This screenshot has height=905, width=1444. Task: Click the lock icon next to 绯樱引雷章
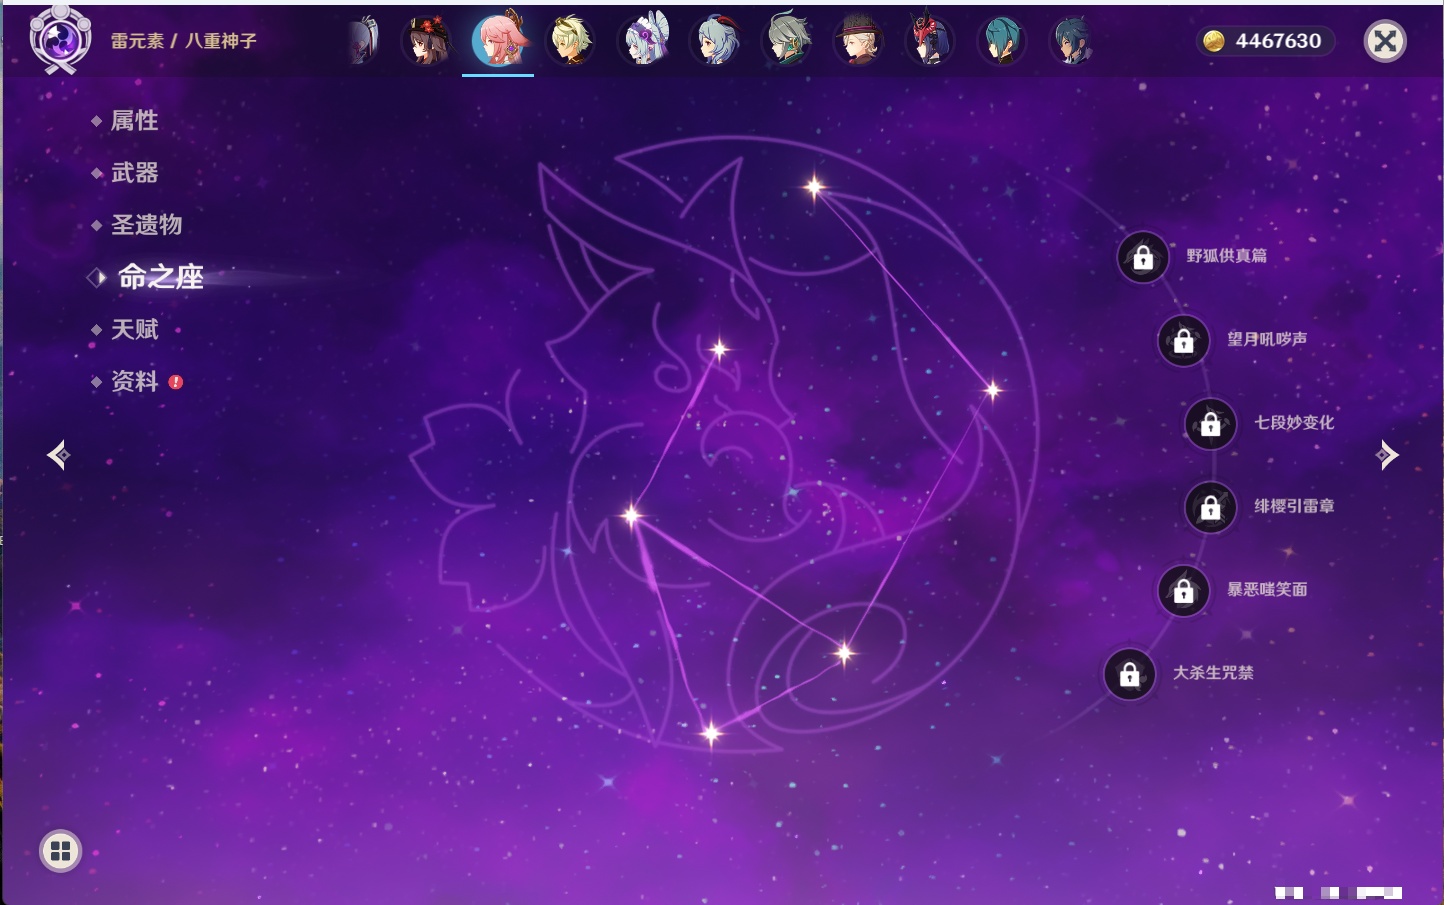pyautogui.click(x=1211, y=508)
